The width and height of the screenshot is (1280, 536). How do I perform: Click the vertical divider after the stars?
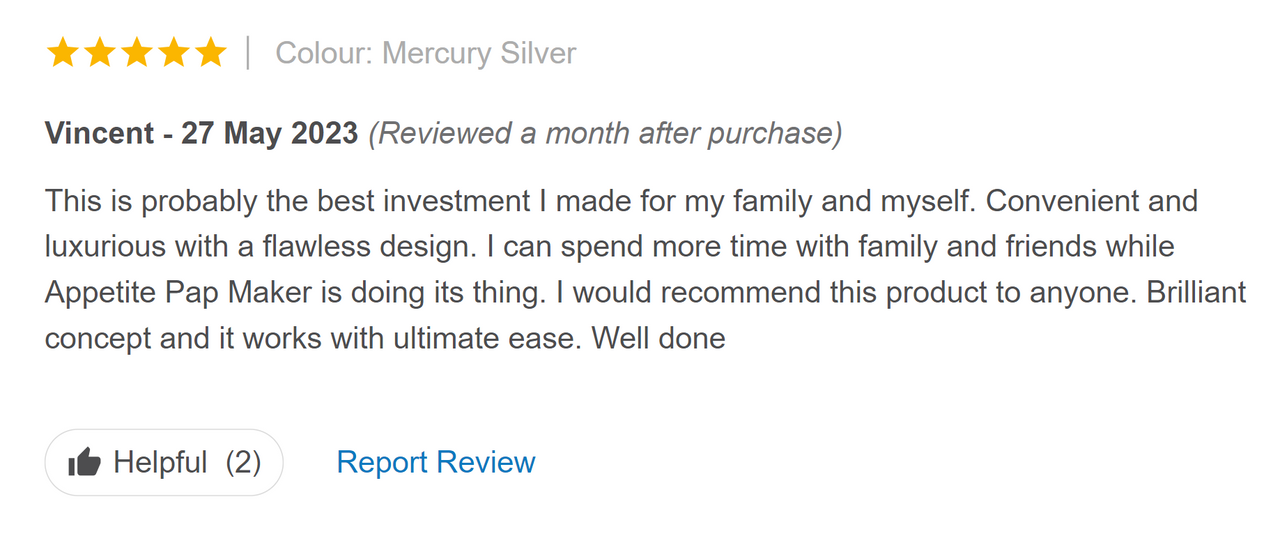(x=249, y=53)
